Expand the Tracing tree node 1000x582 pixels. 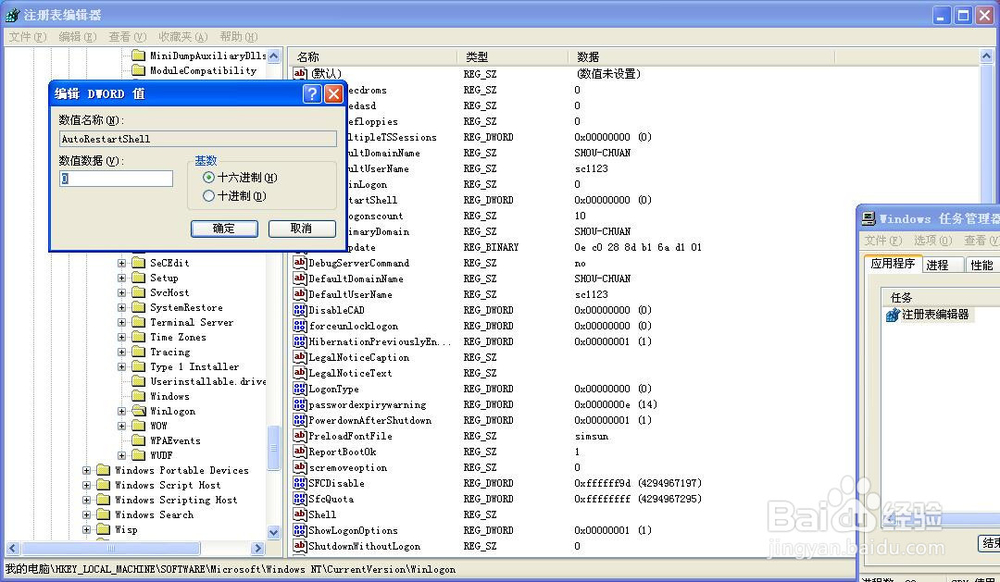click(x=121, y=352)
